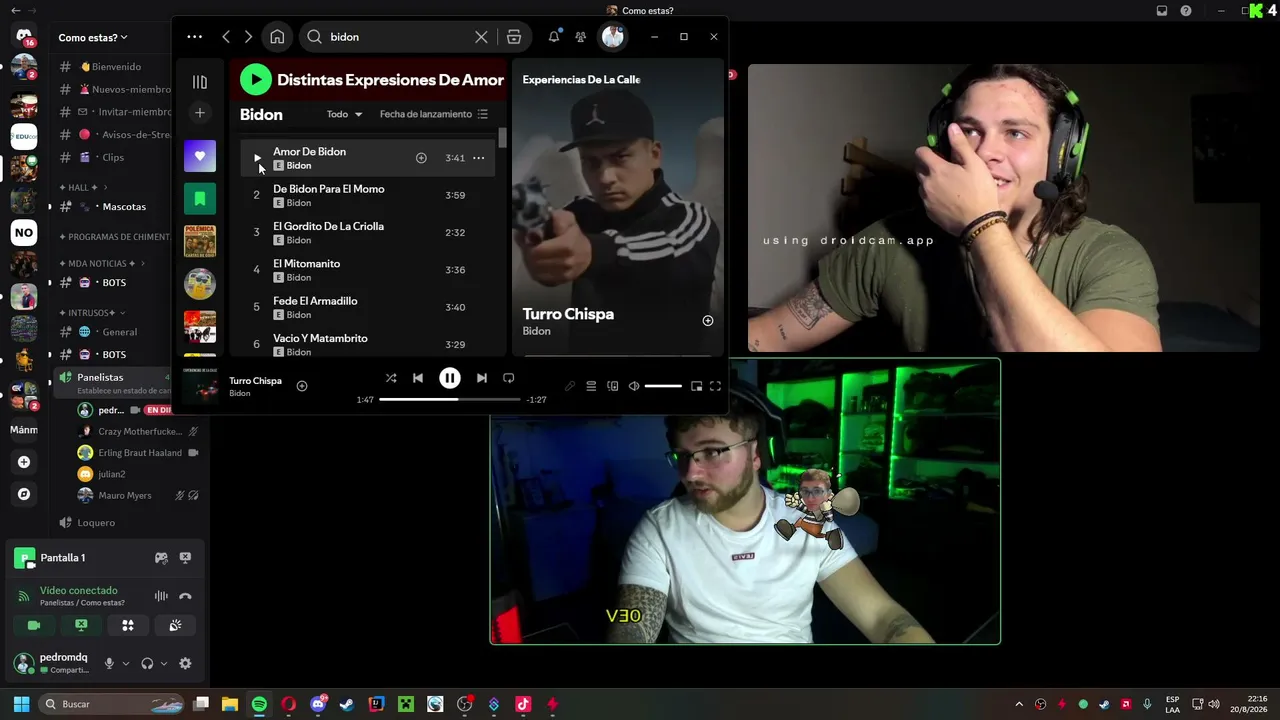Viewport: 1280px width, 720px height.
Task: Open the Fecha de lanzamiento sort menu
Action: click(434, 114)
